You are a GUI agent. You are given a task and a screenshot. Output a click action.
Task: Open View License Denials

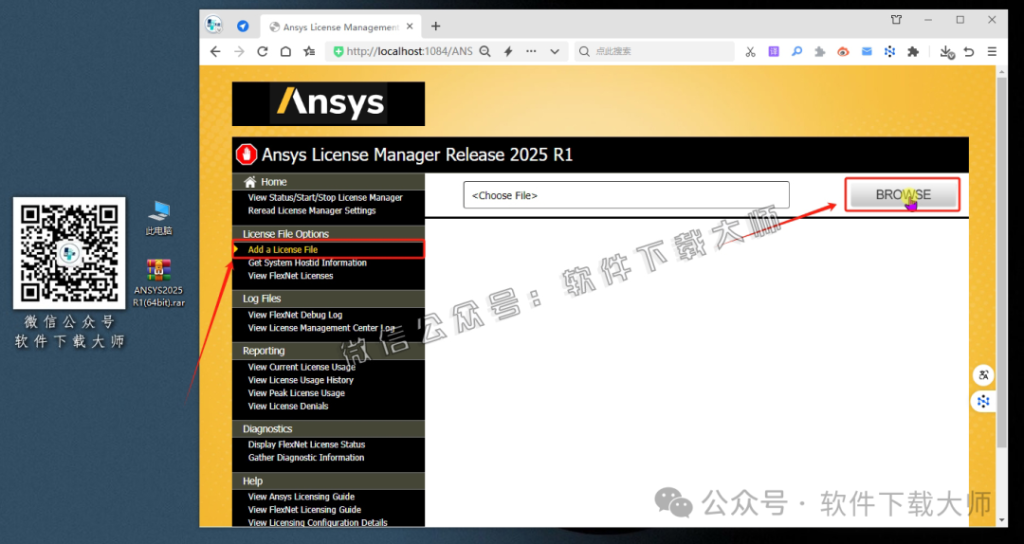(x=288, y=406)
